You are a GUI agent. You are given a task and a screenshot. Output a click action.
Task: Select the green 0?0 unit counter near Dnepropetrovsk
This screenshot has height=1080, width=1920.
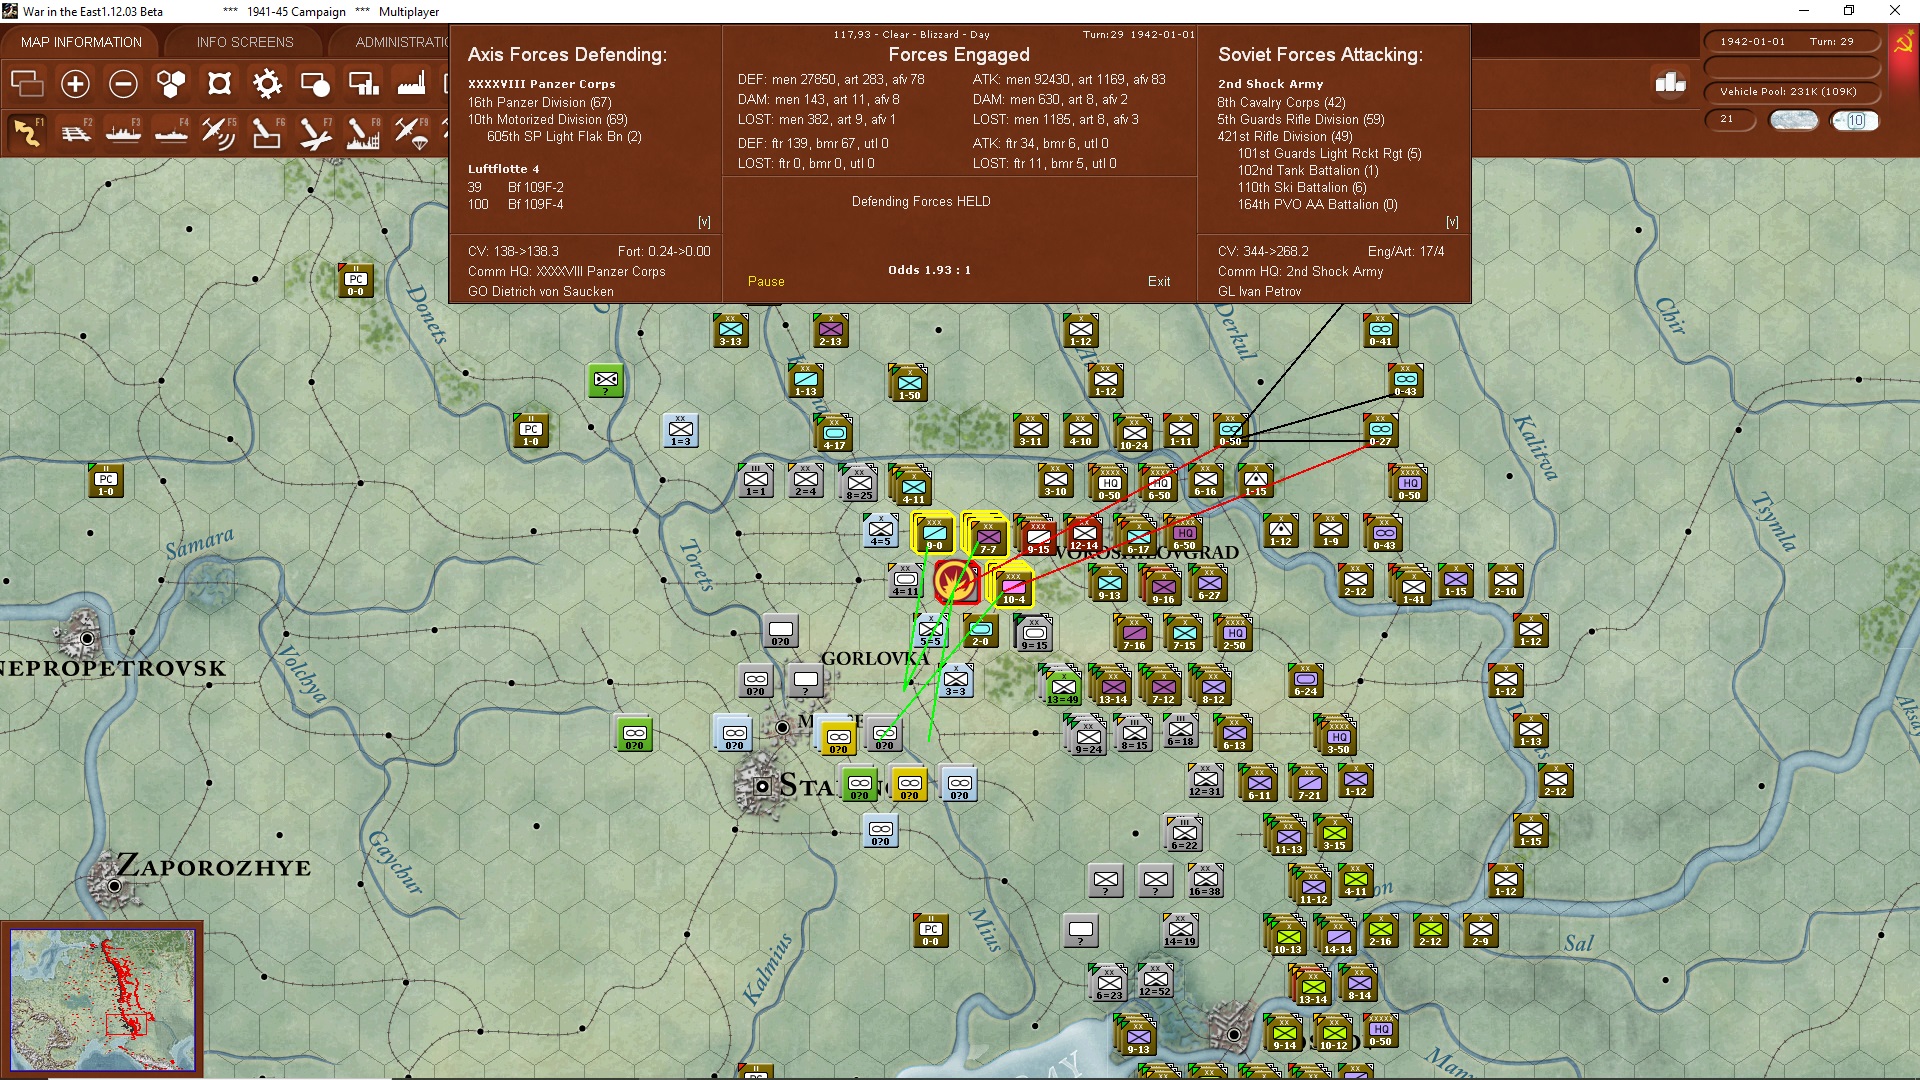point(634,733)
